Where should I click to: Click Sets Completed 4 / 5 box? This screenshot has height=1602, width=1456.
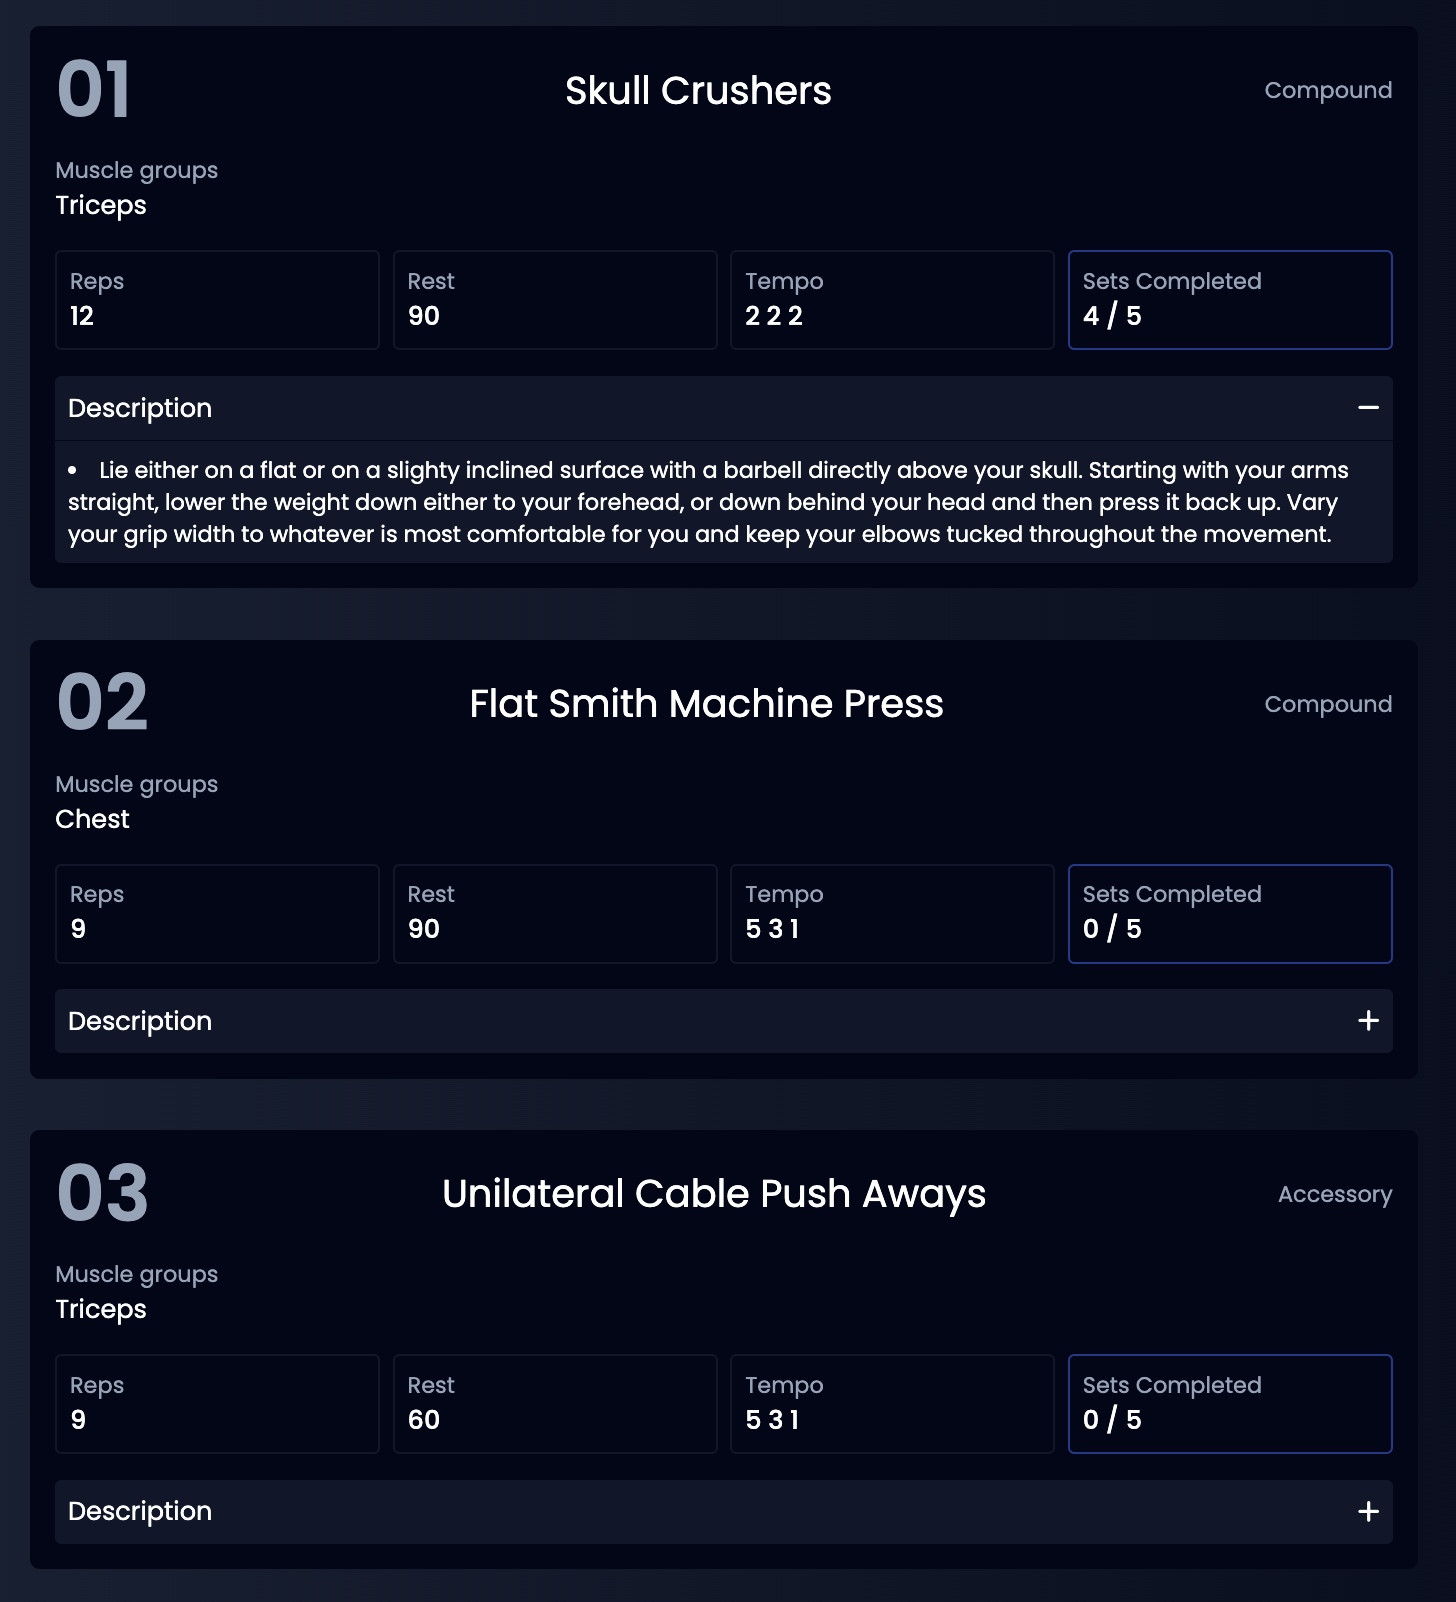pyautogui.click(x=1229, y=300)
